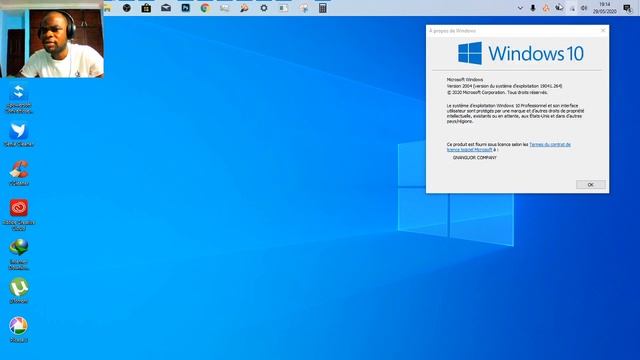
Task: Open Microsoft Store from the taskbar
Action: tap(146, 8)
